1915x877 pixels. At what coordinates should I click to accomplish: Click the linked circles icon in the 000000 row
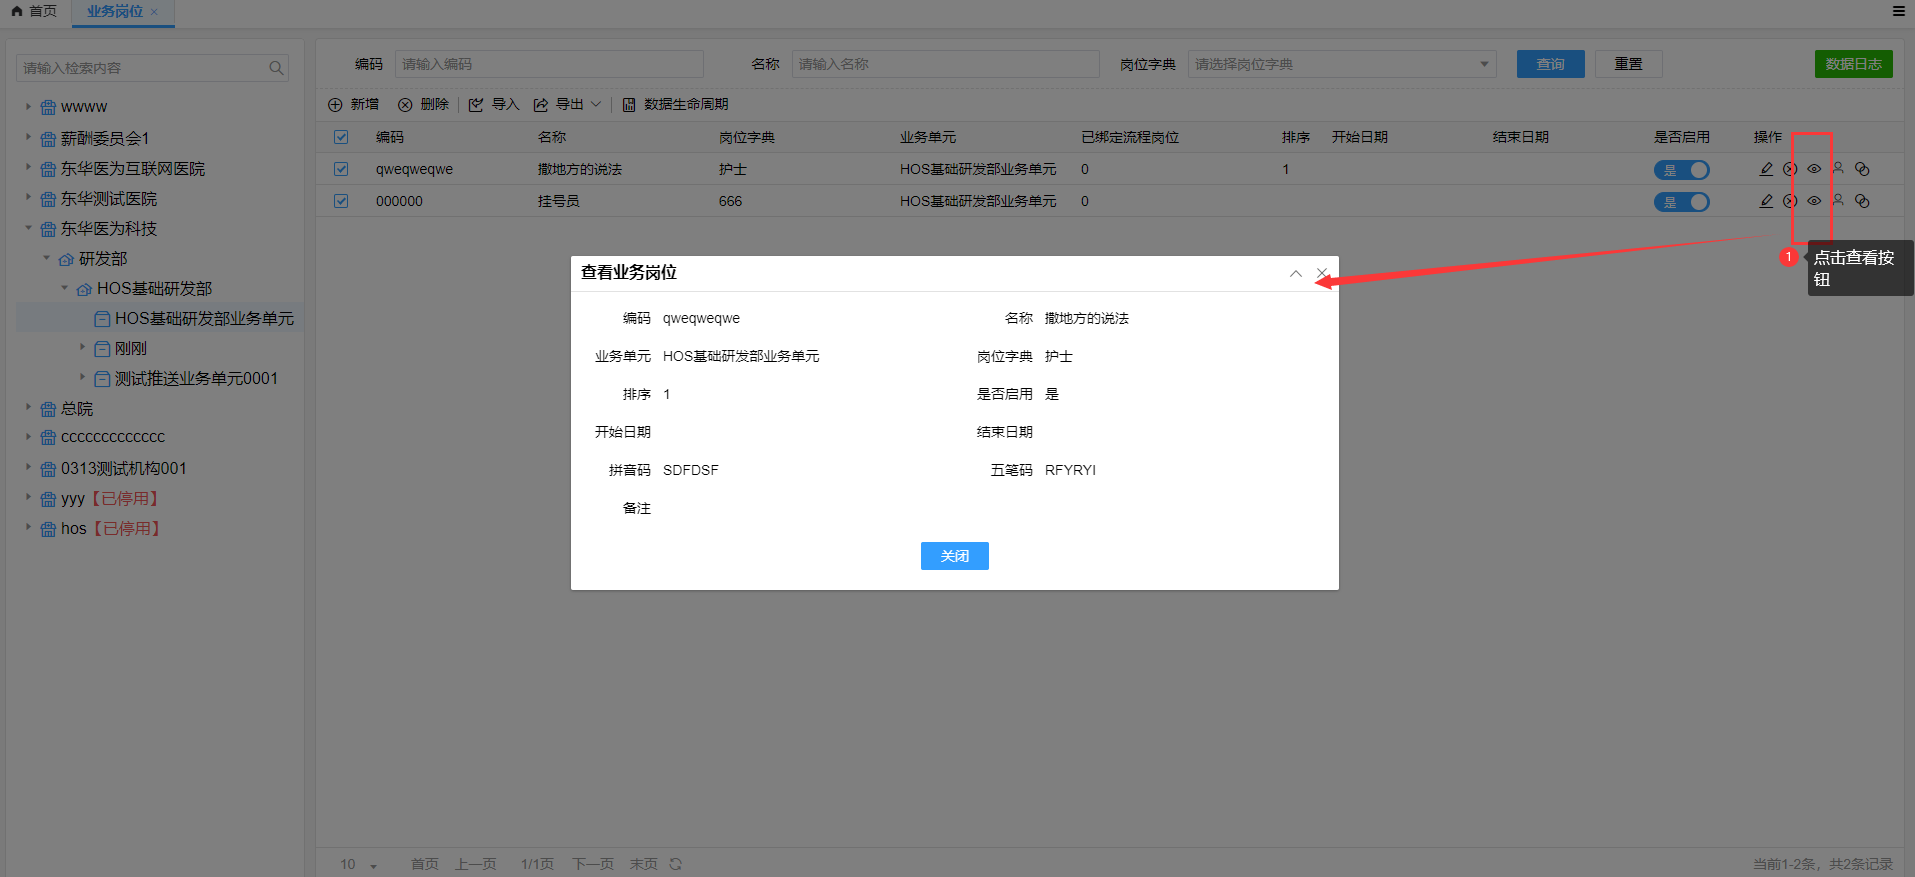[1862, 201]
